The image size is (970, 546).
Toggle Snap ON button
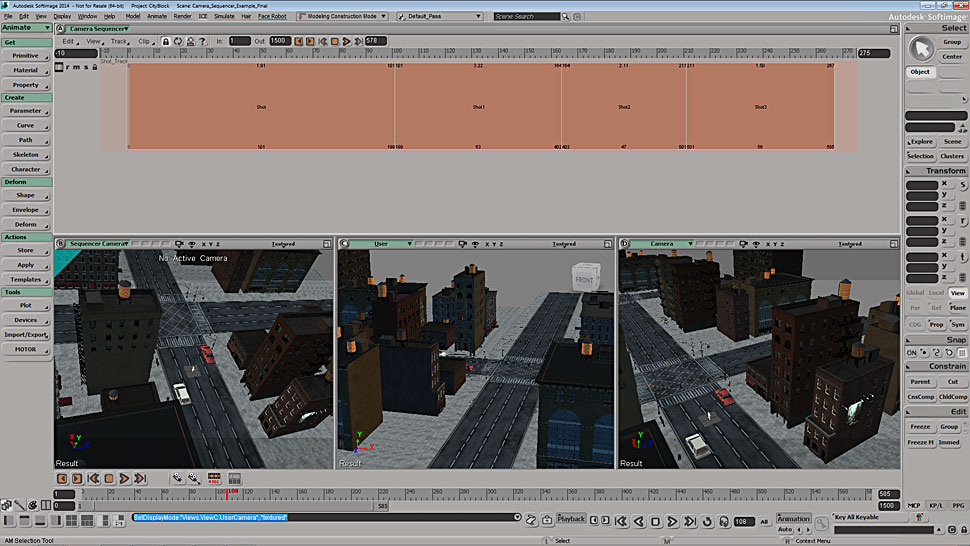[x=912, y=353]
